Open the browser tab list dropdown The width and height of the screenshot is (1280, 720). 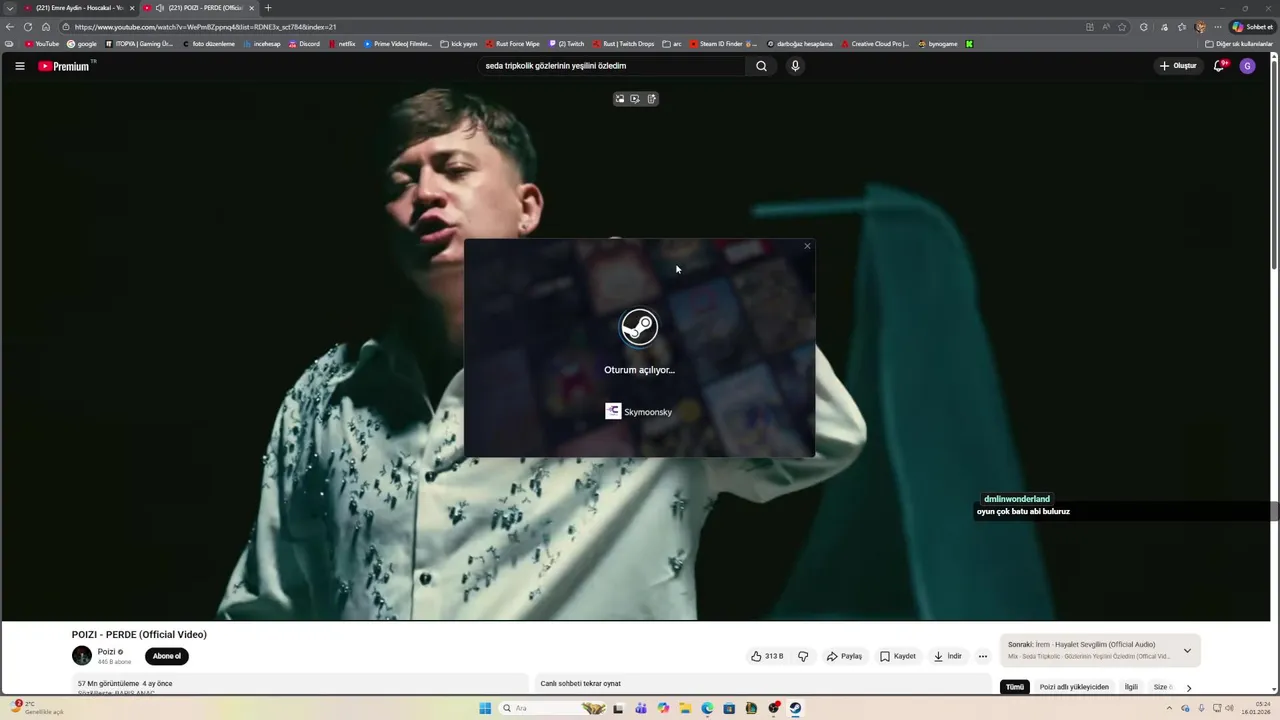point(9,8)
